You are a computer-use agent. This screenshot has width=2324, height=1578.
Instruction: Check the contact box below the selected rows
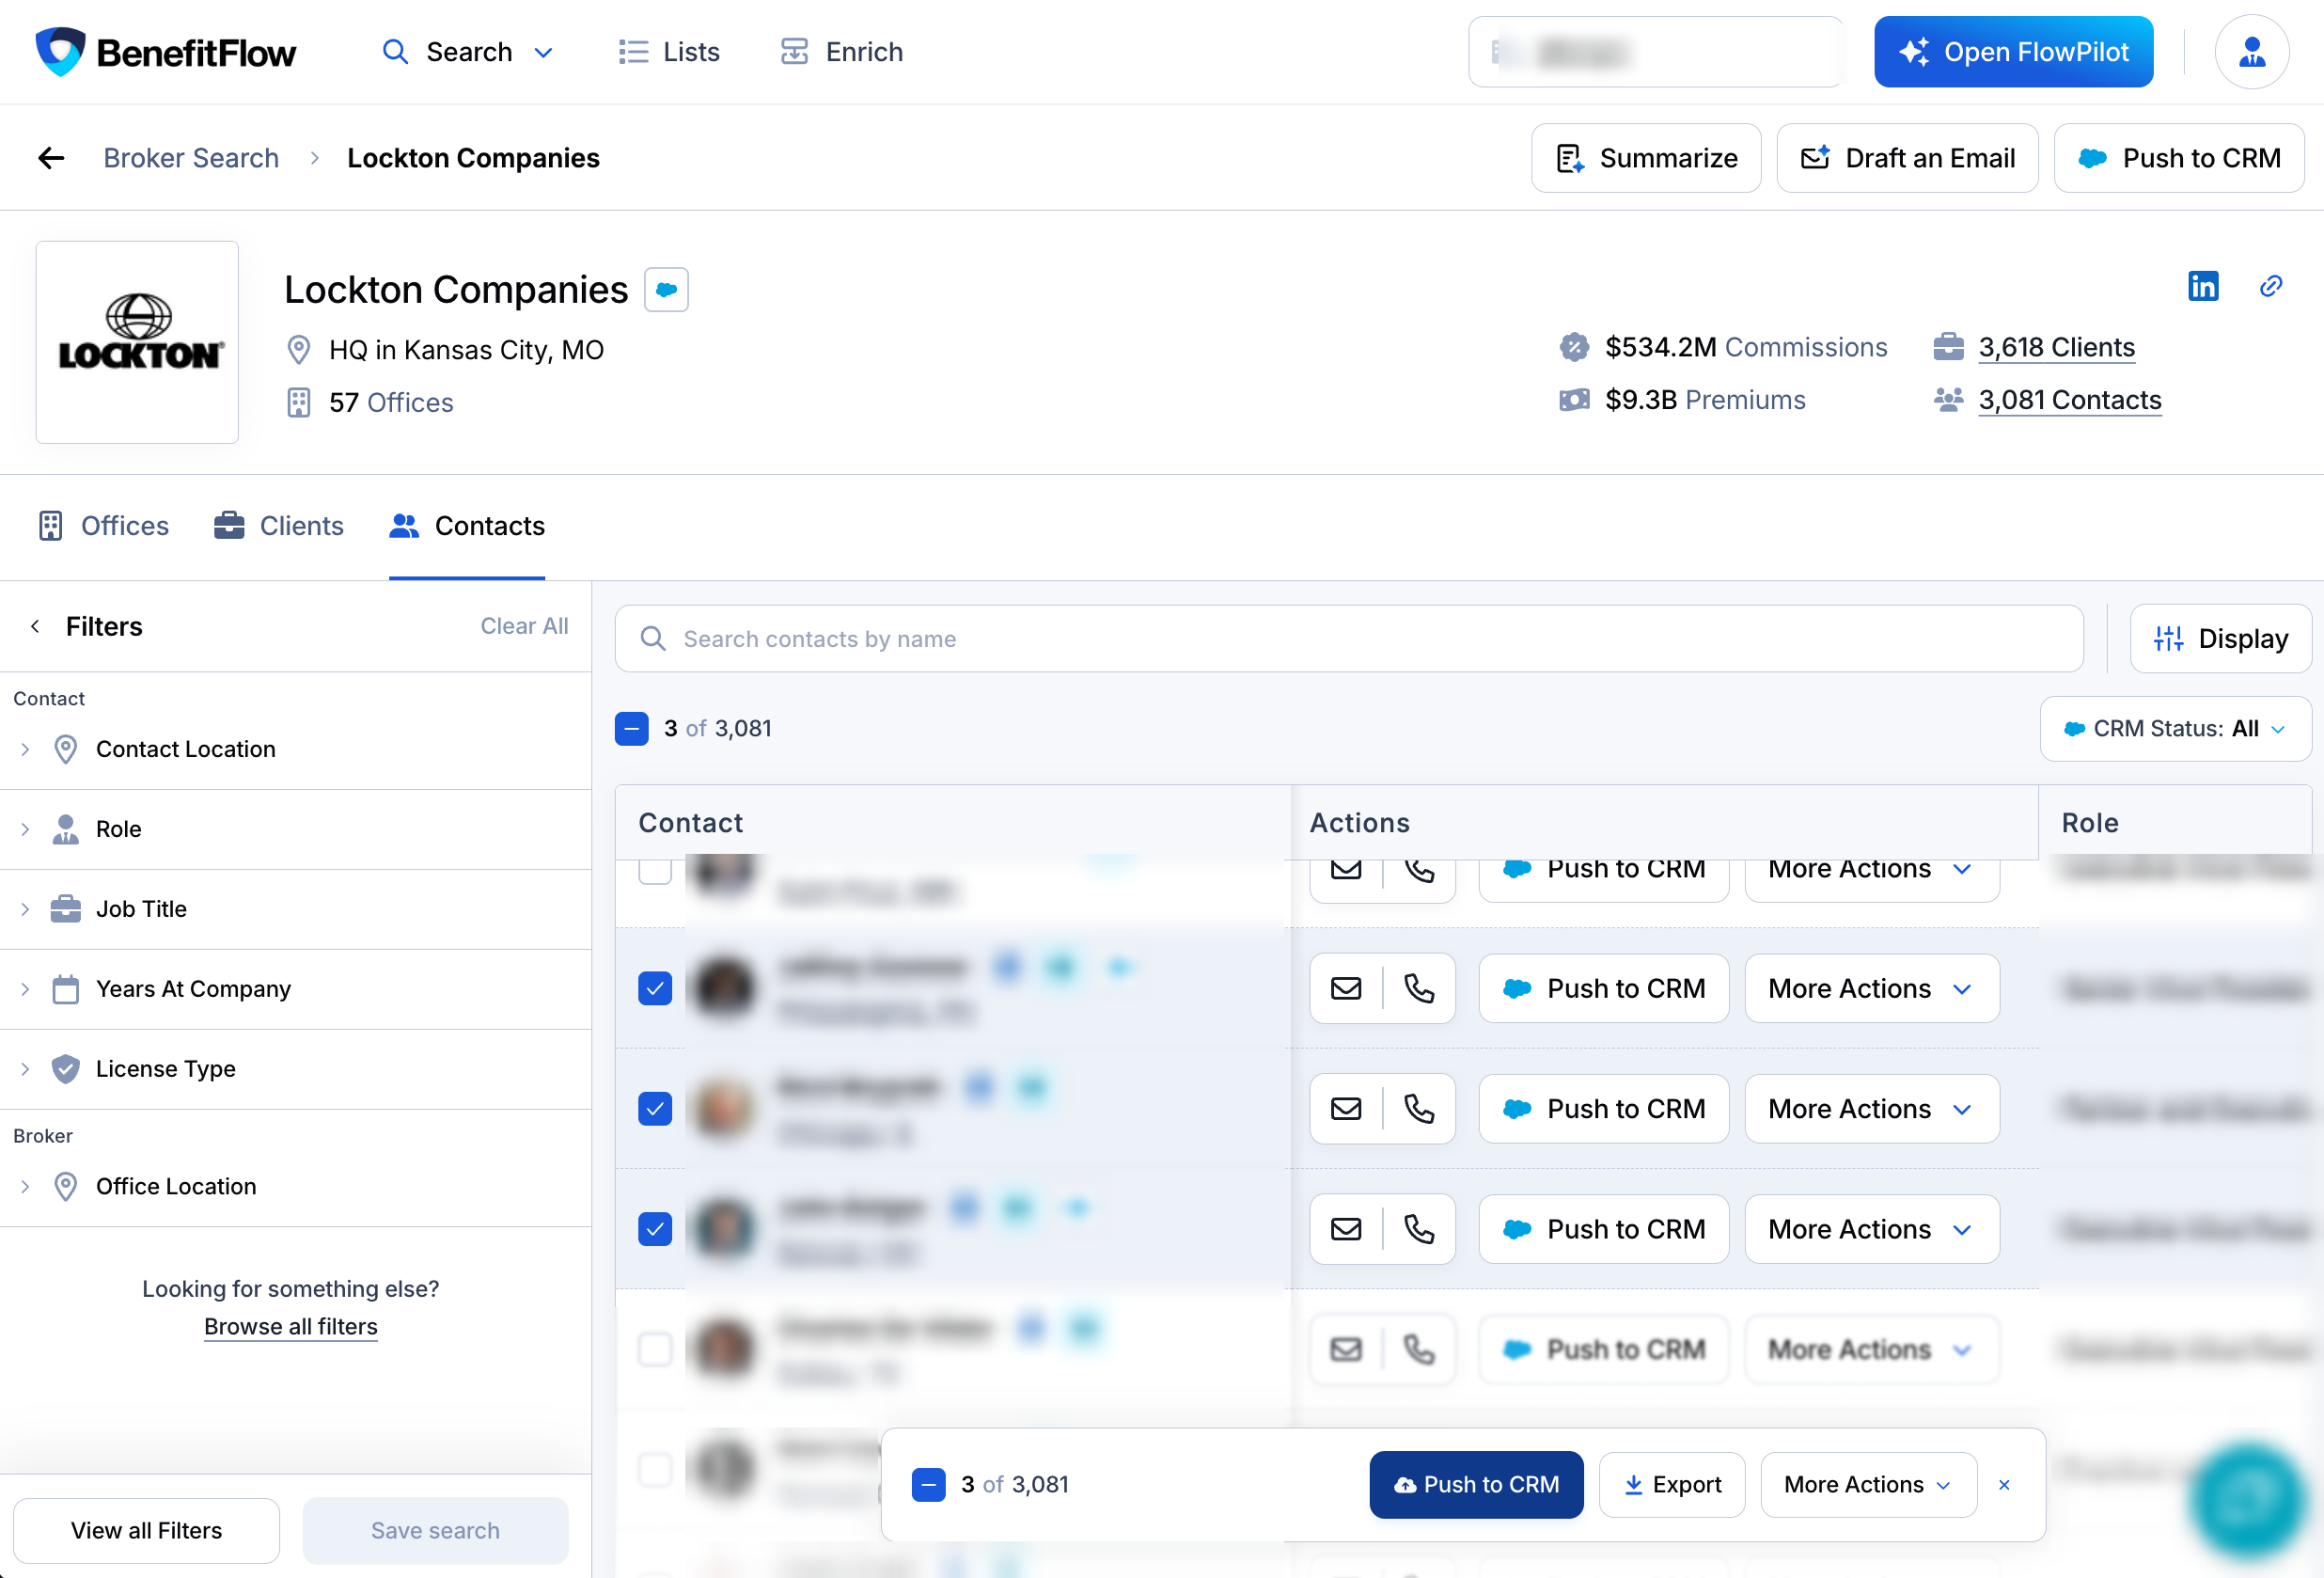tap(655, 1349)
